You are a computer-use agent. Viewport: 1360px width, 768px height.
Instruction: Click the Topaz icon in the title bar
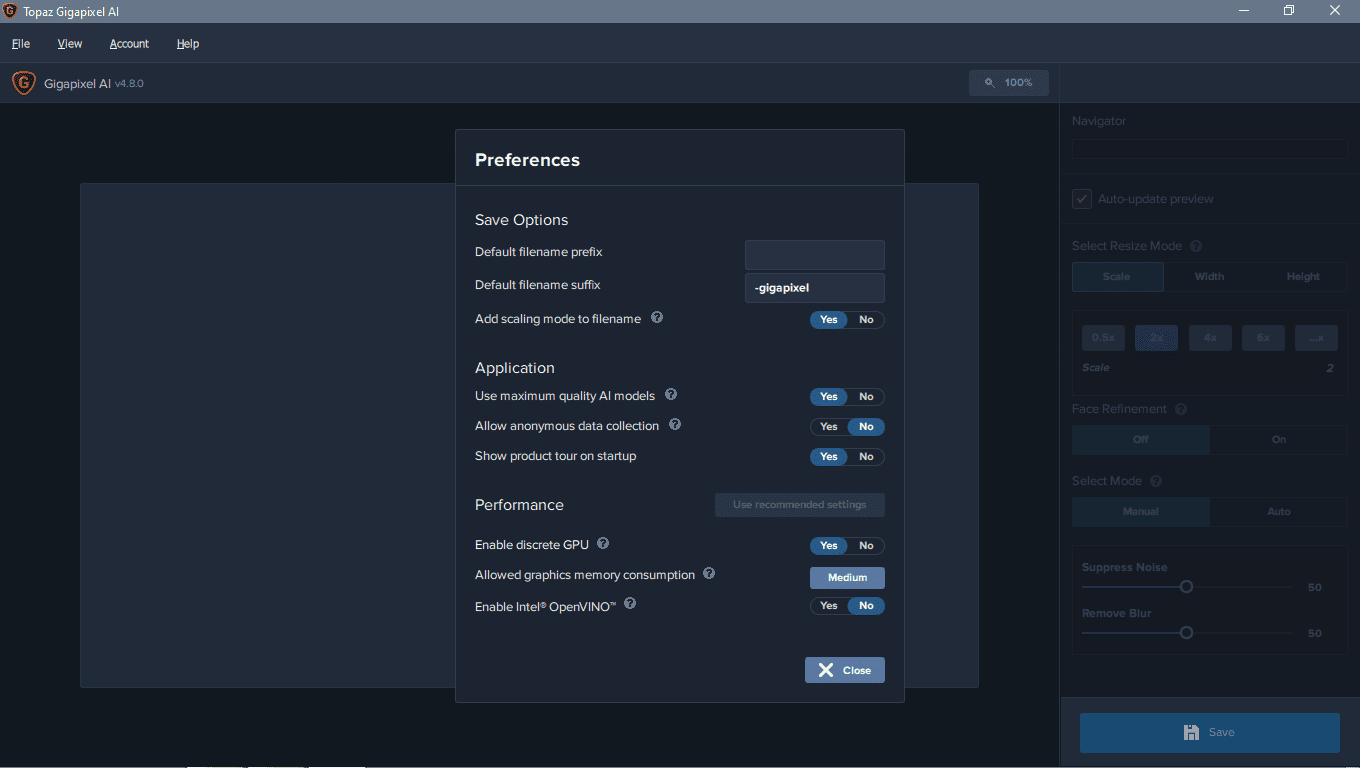click(10, 11)
